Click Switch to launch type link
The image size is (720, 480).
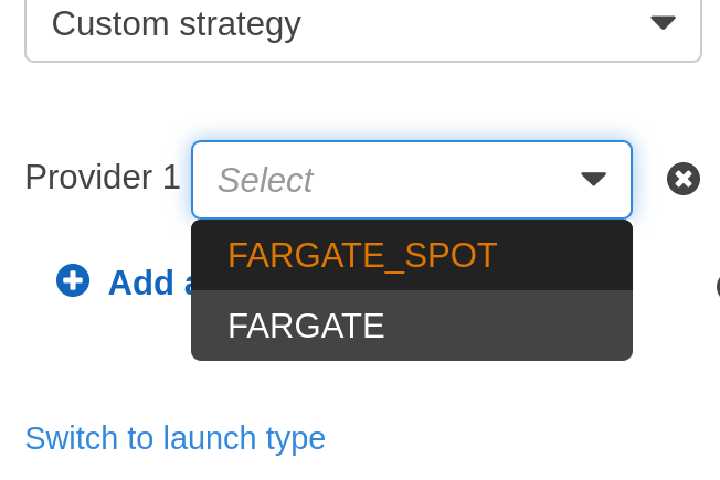175,438
